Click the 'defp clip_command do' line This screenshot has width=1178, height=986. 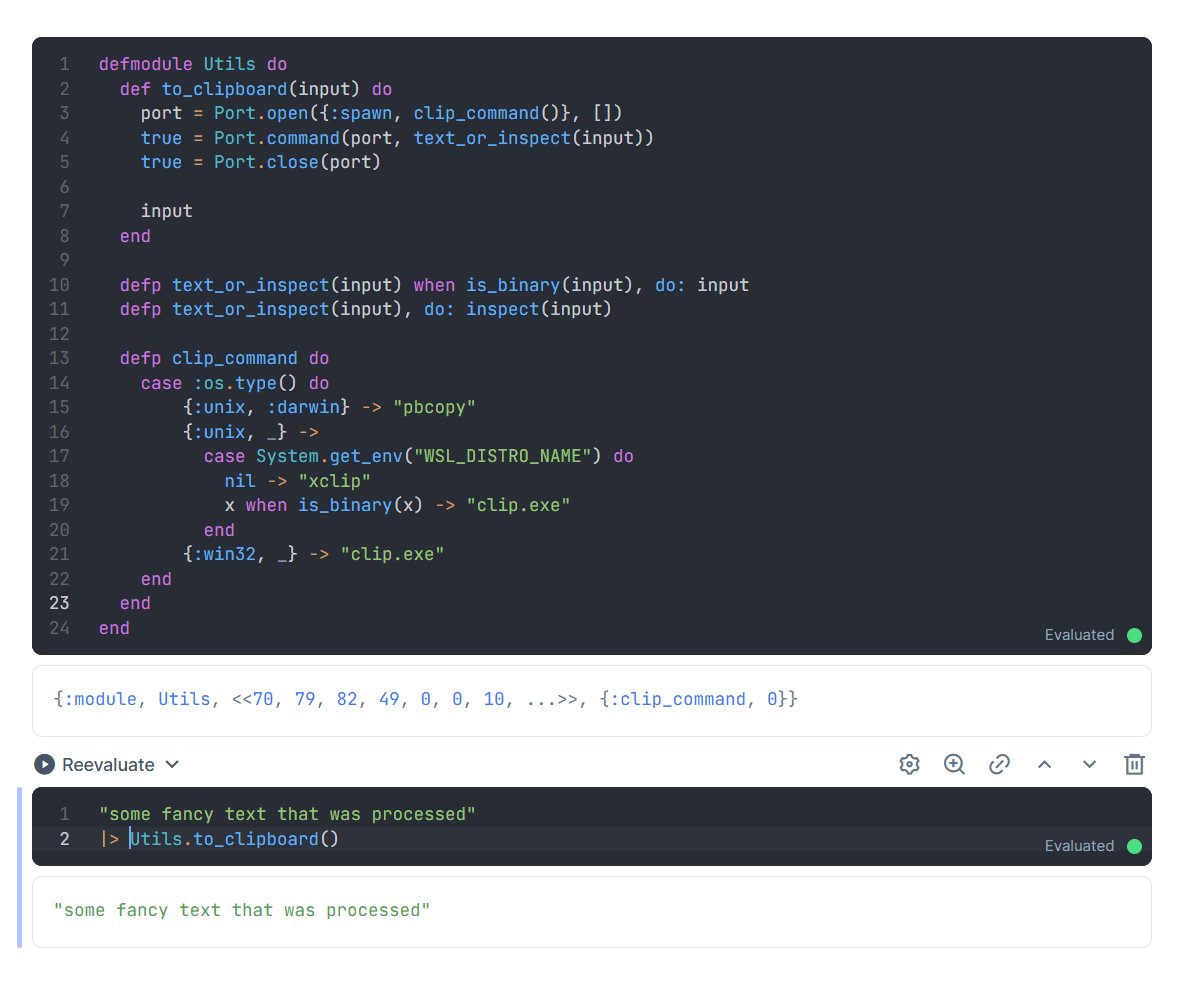(224, 358)
